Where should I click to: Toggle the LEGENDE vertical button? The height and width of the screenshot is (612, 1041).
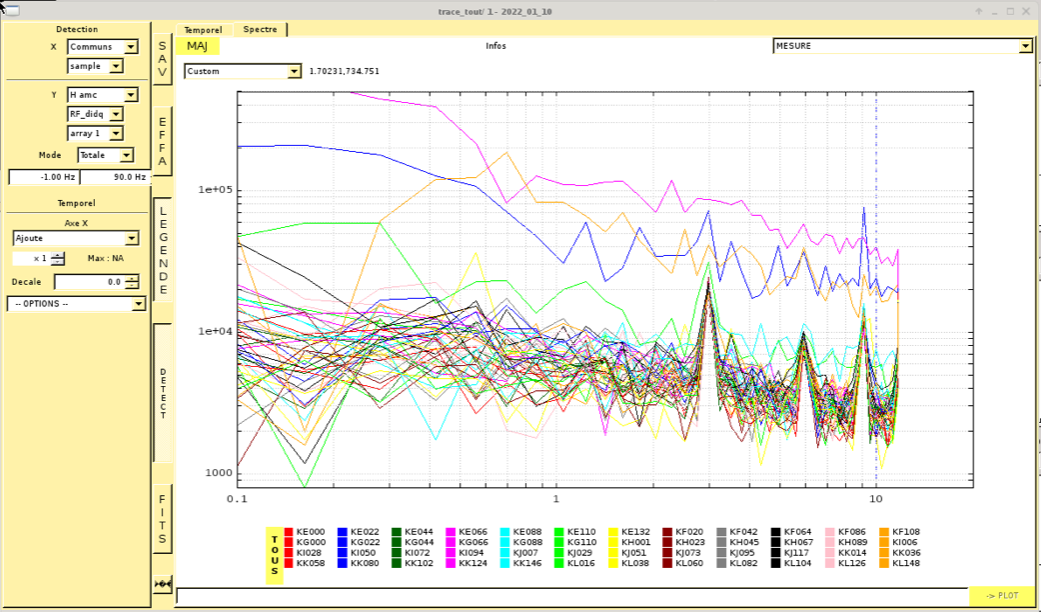(162, 249)
